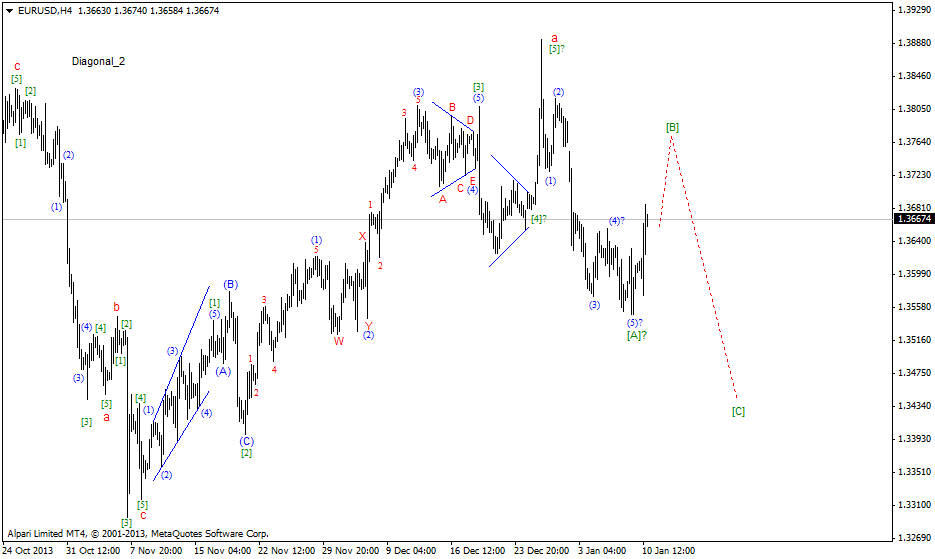Screen dimensions: 935x559
Task: Click the 1.35990 price axis value
Action: tap(914, 274)
